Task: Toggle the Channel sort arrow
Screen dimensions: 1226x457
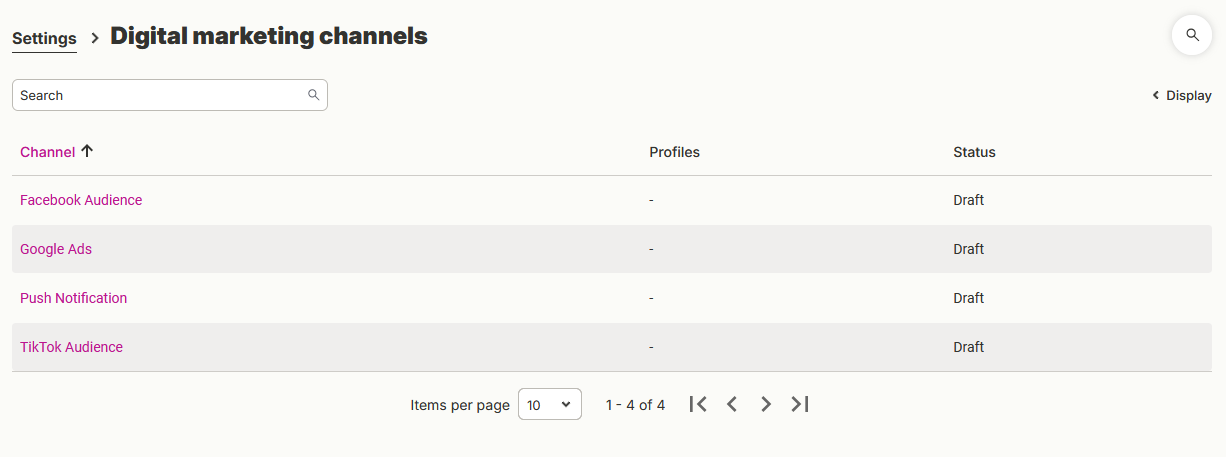Action: [87, 151]
